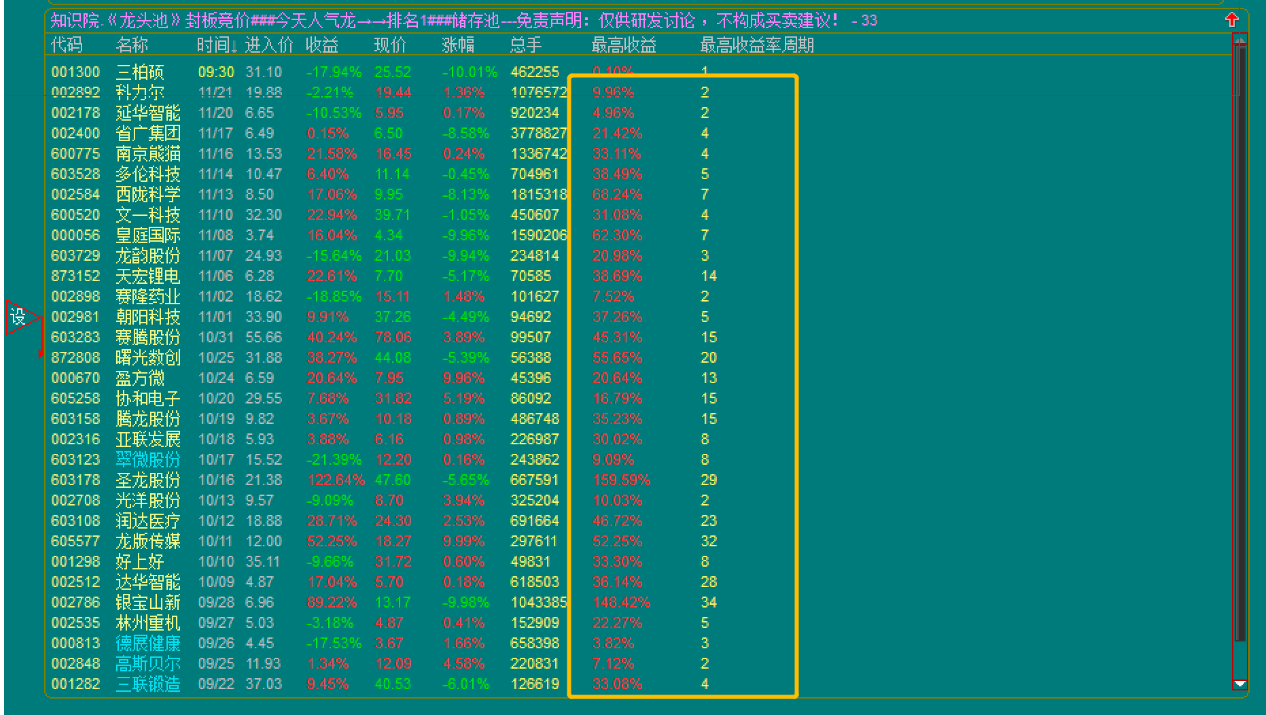This screenshot has width=1266, height=715.
Task: Select stock name 赛隆药业
Action: tap(148, 296)
